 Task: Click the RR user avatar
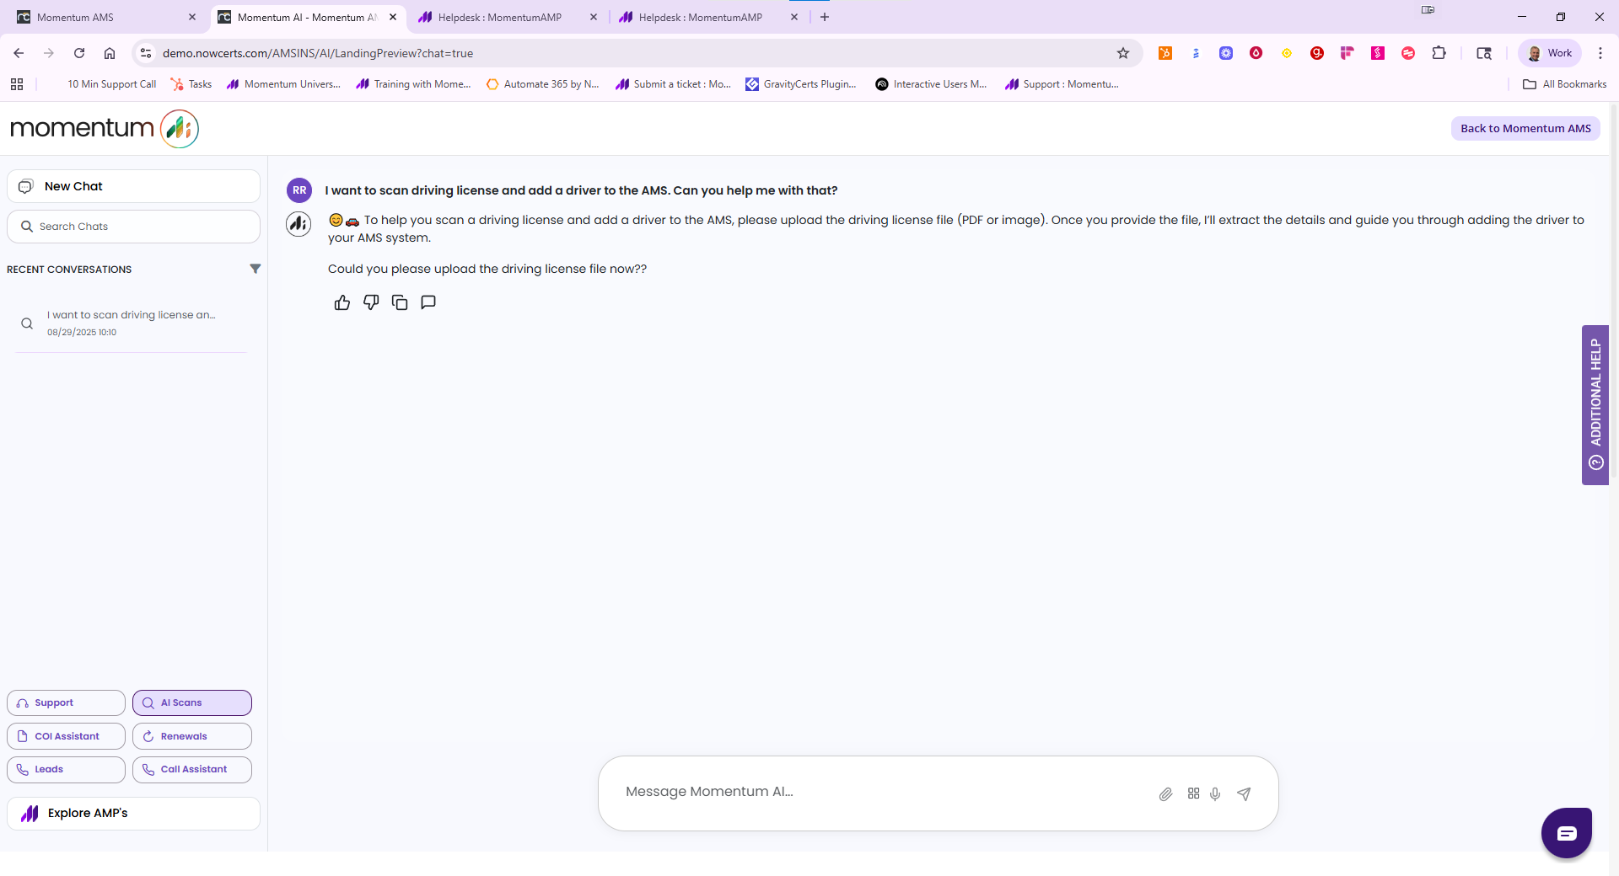tap(299, 190)
